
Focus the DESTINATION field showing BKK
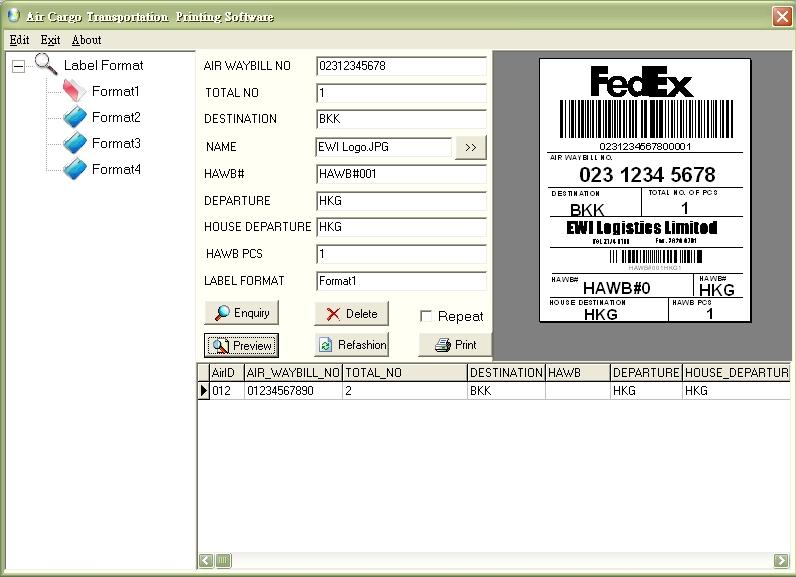point(401,119)
